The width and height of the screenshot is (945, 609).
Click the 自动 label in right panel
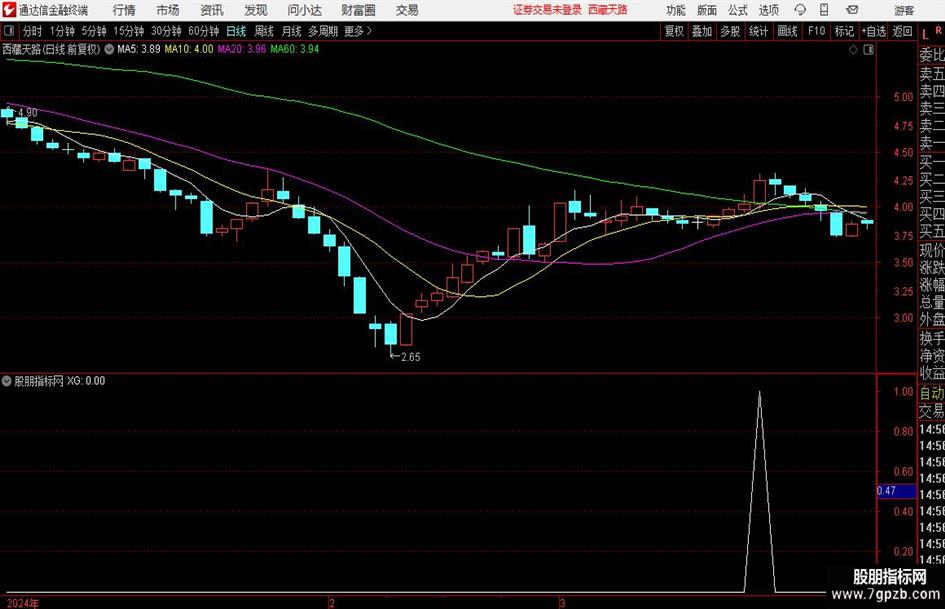(x=932, y=393)
